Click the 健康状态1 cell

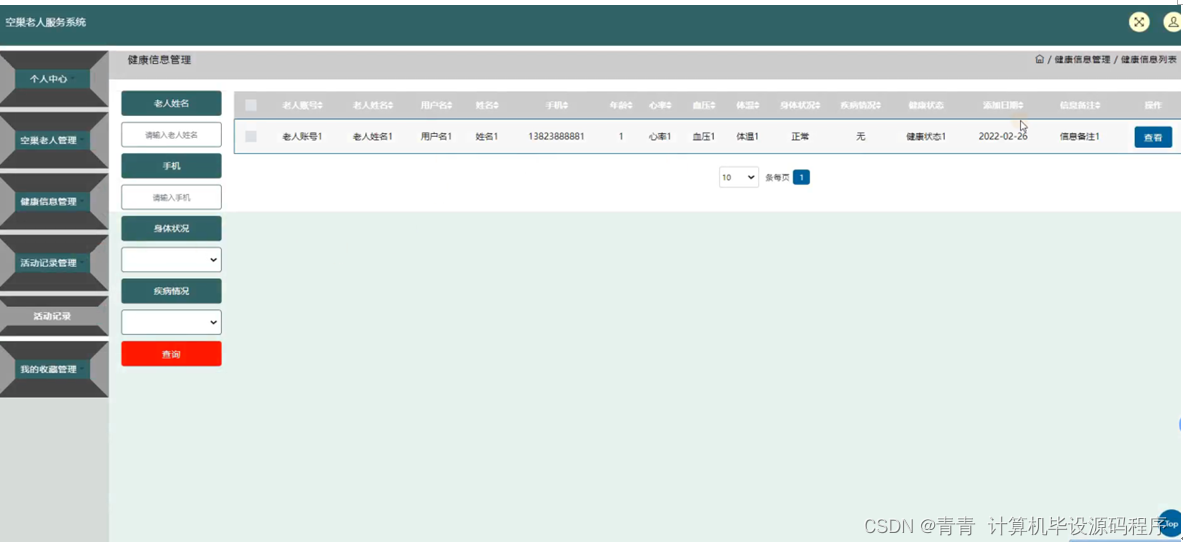(x=926, y=137)
